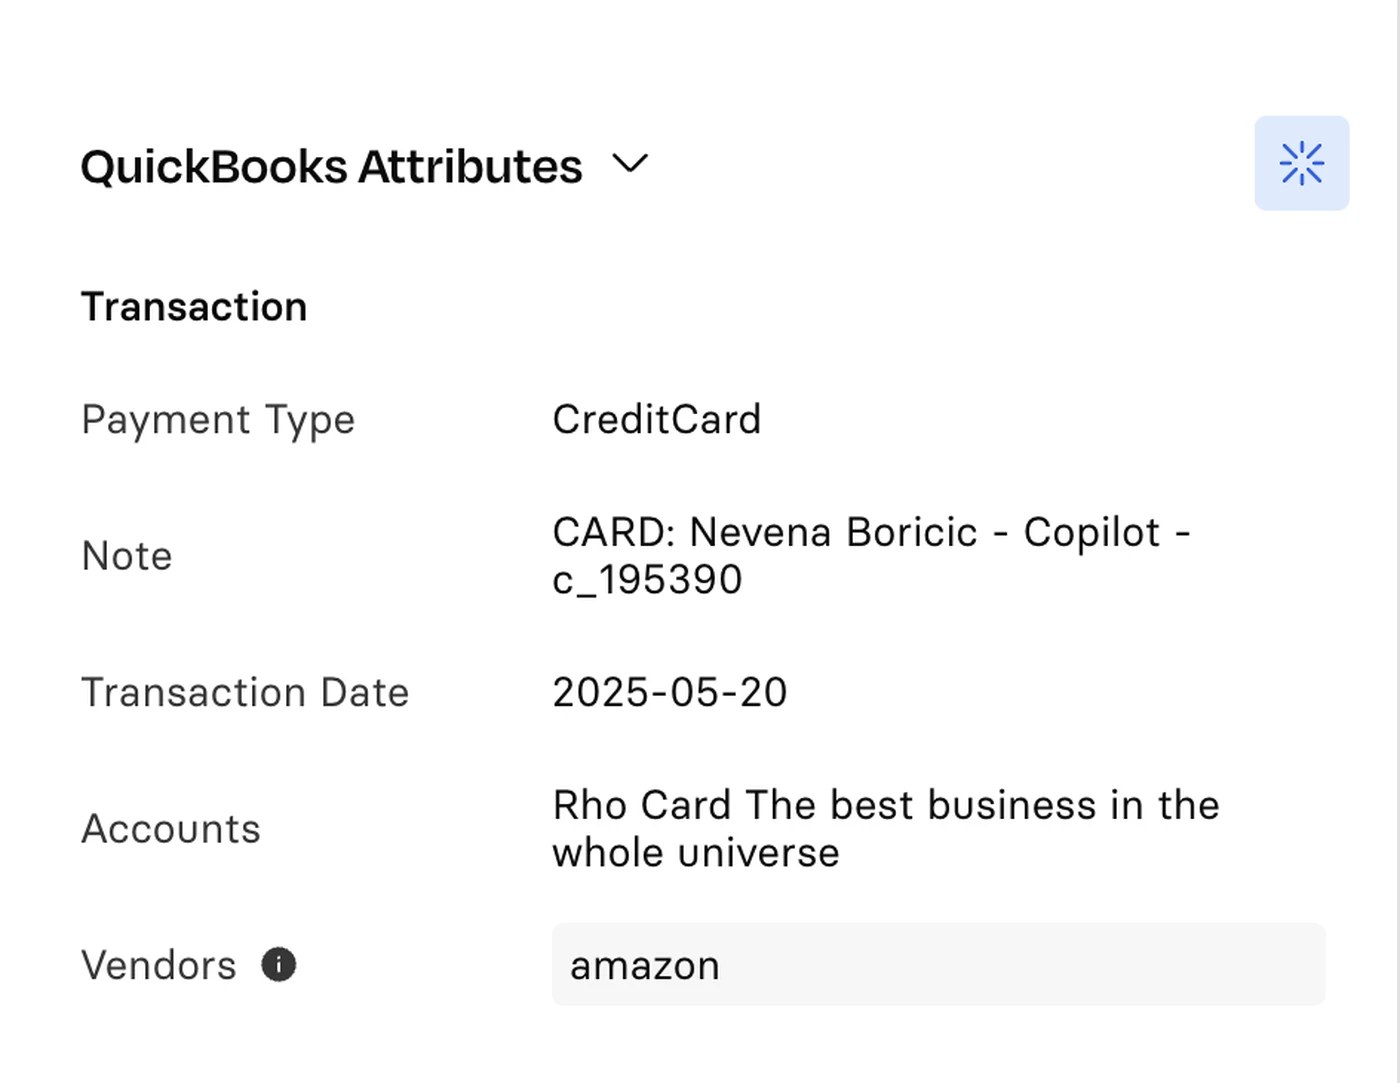Click the Transaction Date label
This screenshot has height=1083, width=1400.
(245, 692)
